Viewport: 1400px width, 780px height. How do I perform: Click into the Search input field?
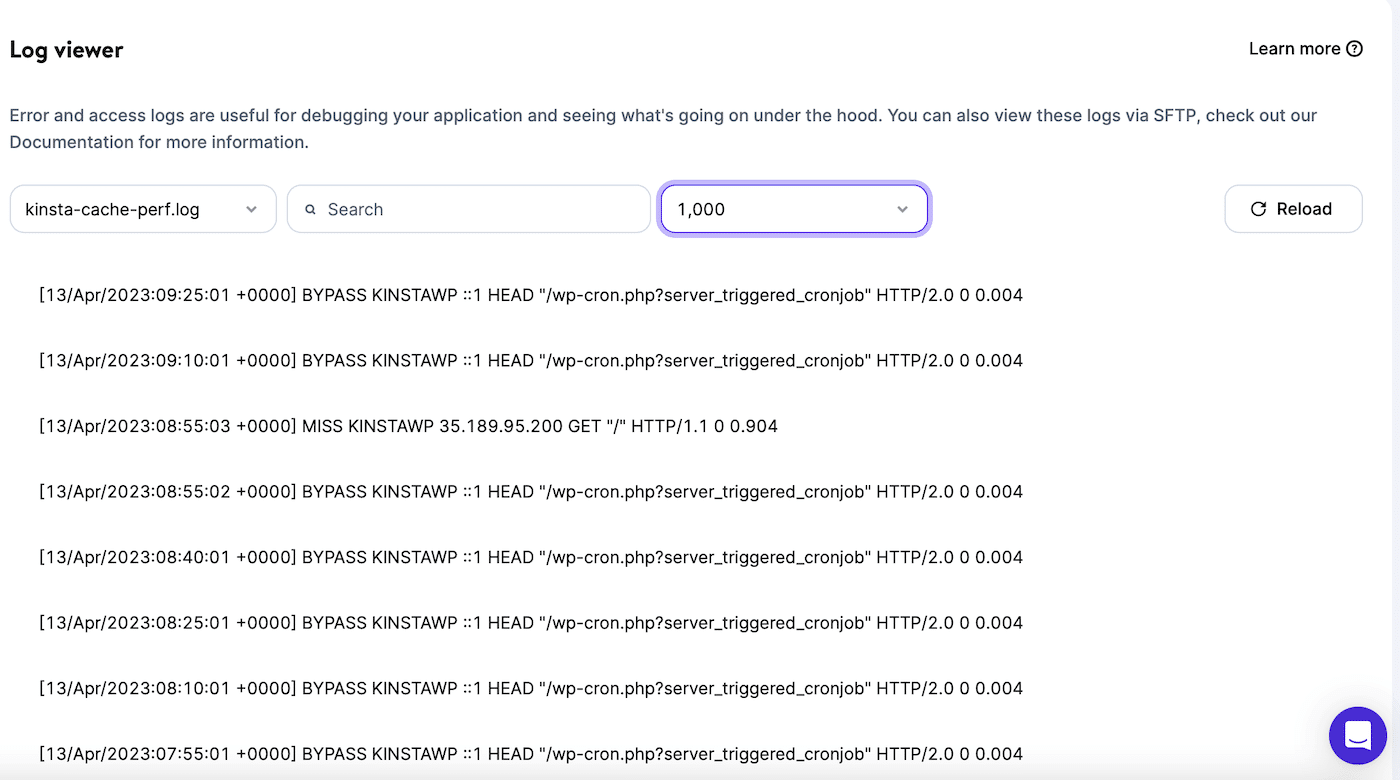tap(468, 209)
